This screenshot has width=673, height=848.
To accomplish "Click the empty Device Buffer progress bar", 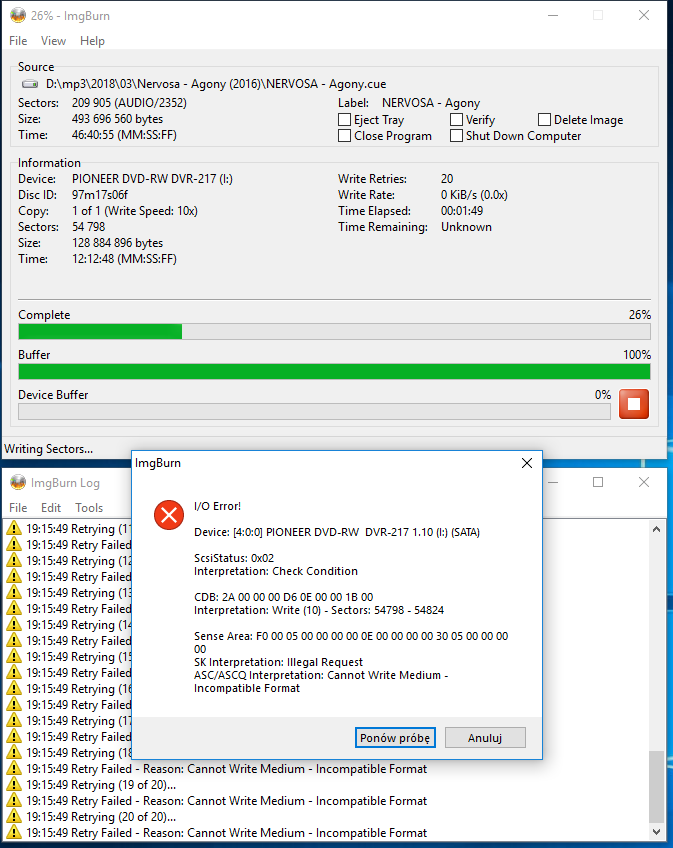I will pyautogui.click(x=314, y=412).
